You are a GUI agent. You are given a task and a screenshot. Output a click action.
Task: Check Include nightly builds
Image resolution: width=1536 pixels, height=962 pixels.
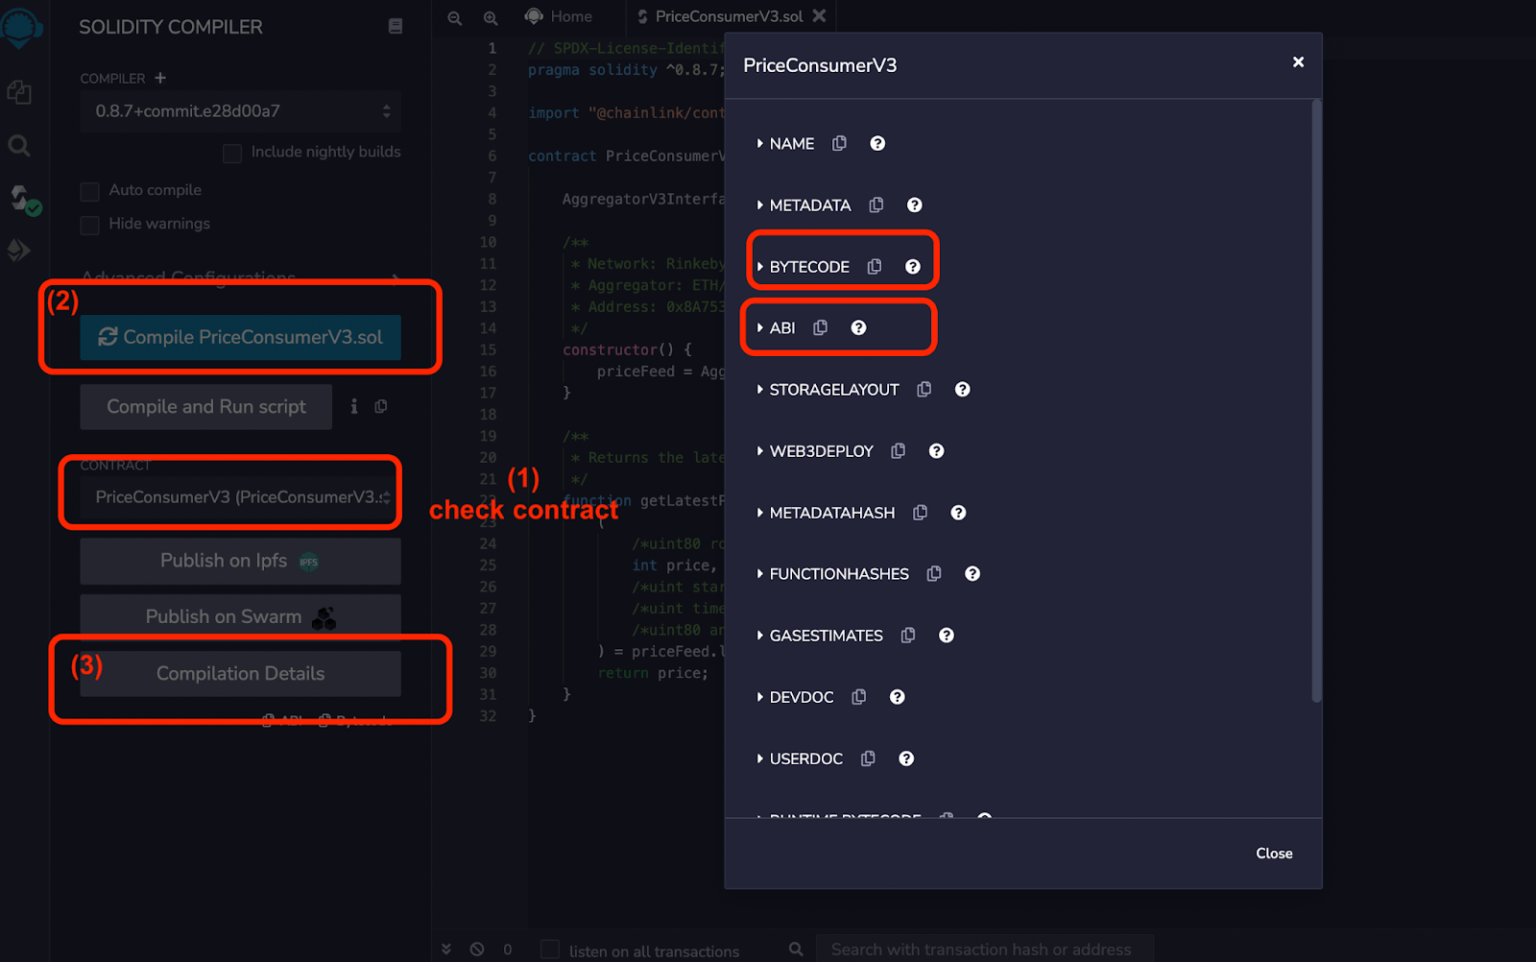tap(232, 152)
